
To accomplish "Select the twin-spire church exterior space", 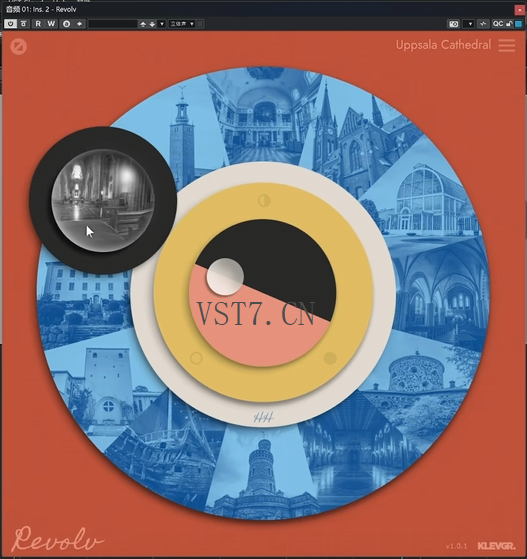I will (351, 143).
